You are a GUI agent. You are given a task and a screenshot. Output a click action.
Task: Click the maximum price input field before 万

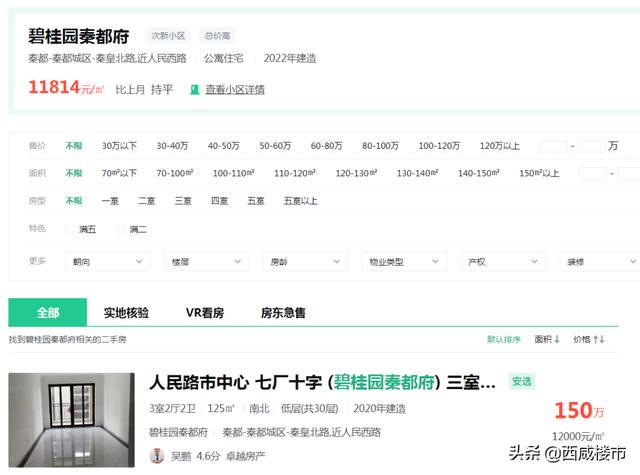(591, 146)
